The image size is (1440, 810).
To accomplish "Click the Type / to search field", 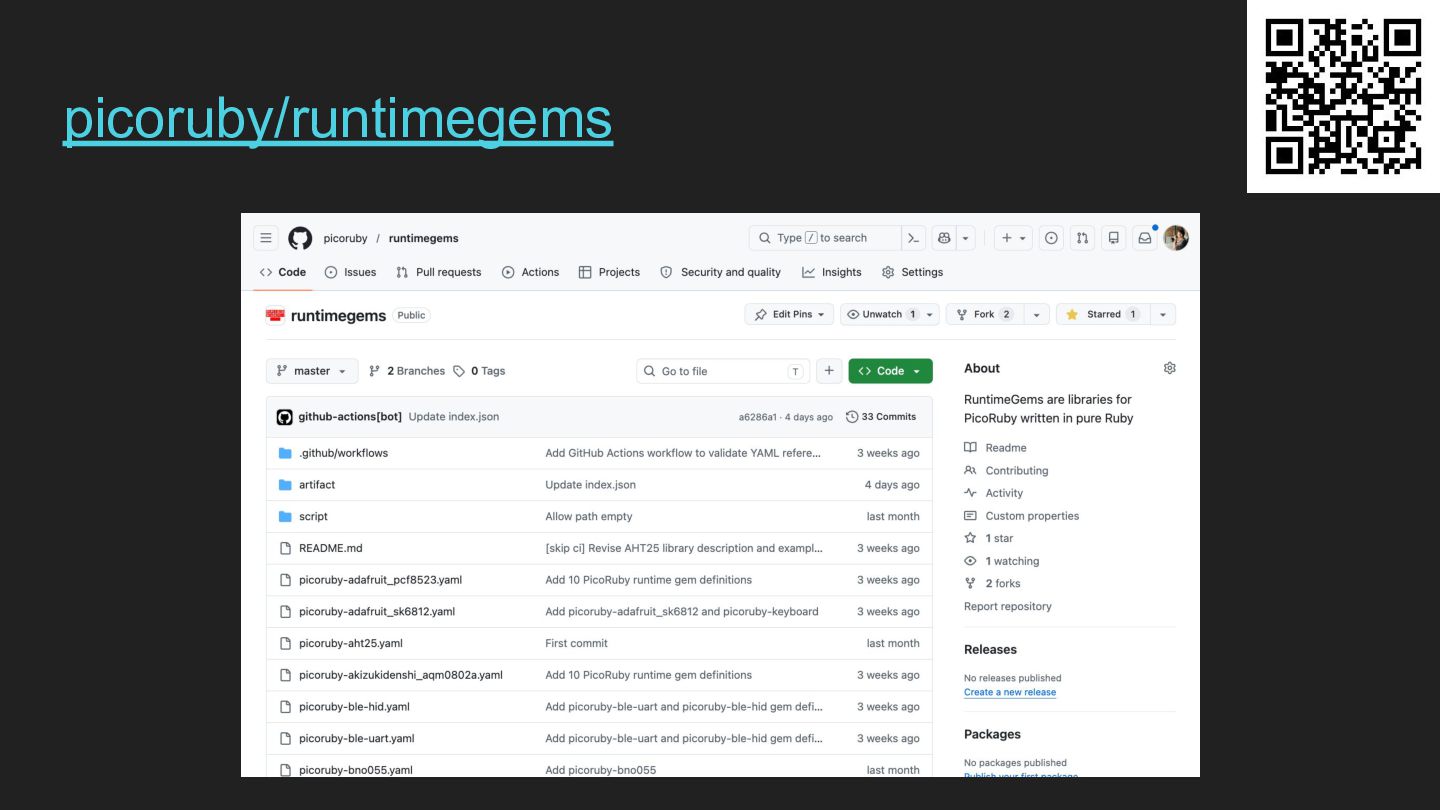I will [x=824, y=238].
